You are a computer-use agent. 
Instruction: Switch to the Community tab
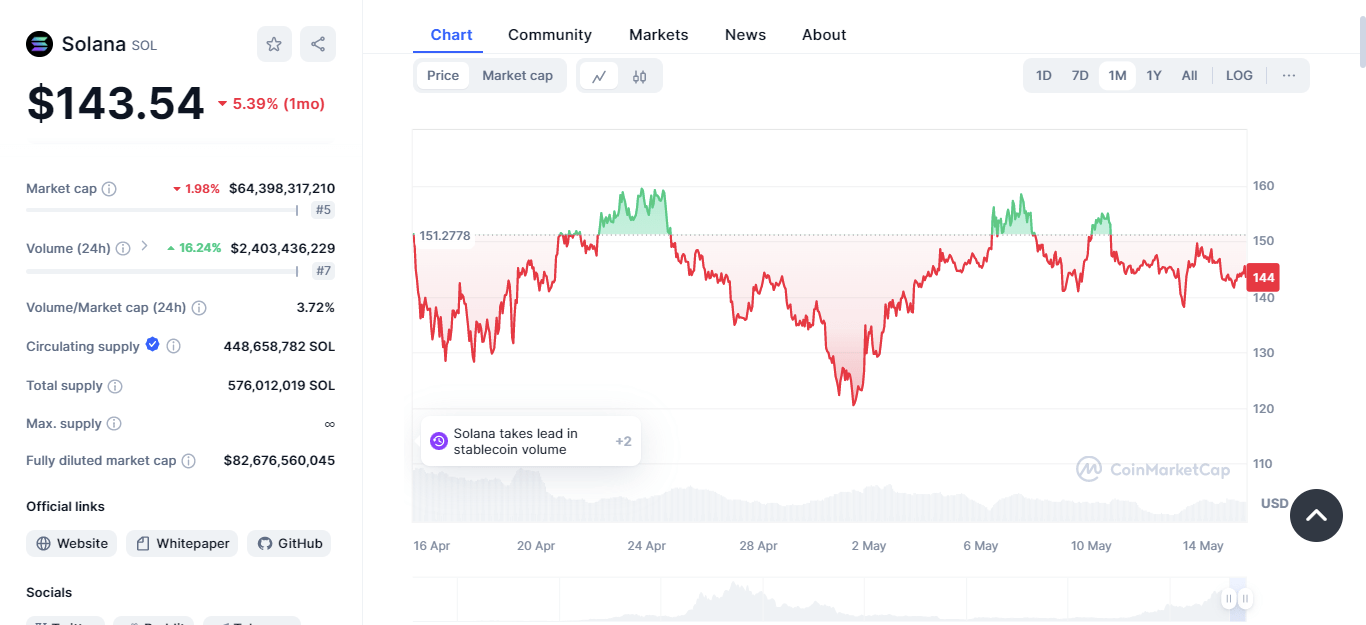click(x=550, y=35)
